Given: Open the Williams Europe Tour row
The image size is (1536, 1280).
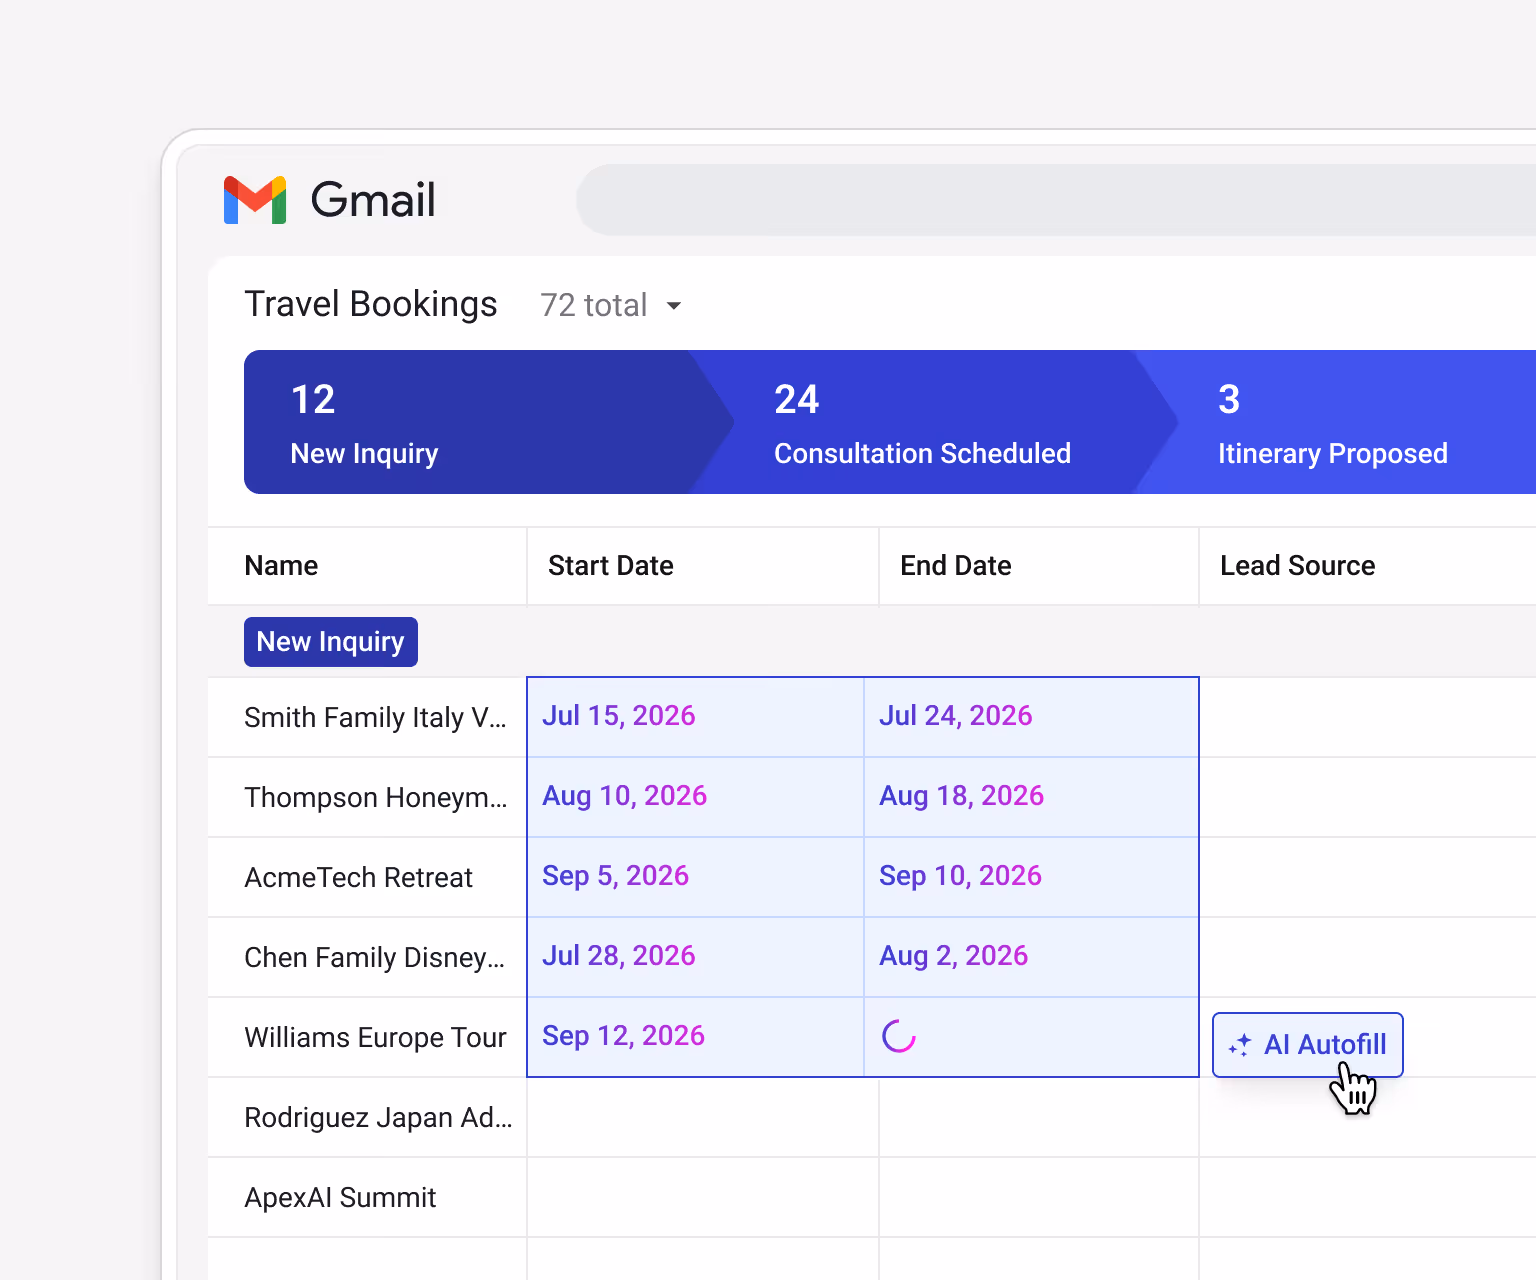Looking at the screenshot, I should (375, 1038).
